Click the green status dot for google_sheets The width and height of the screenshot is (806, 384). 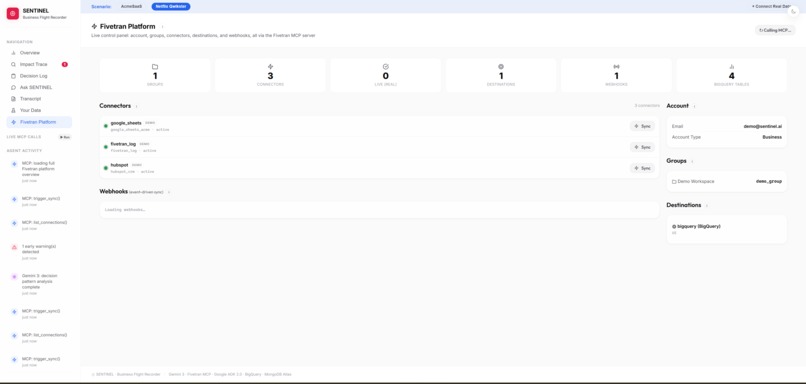(106, 126)
